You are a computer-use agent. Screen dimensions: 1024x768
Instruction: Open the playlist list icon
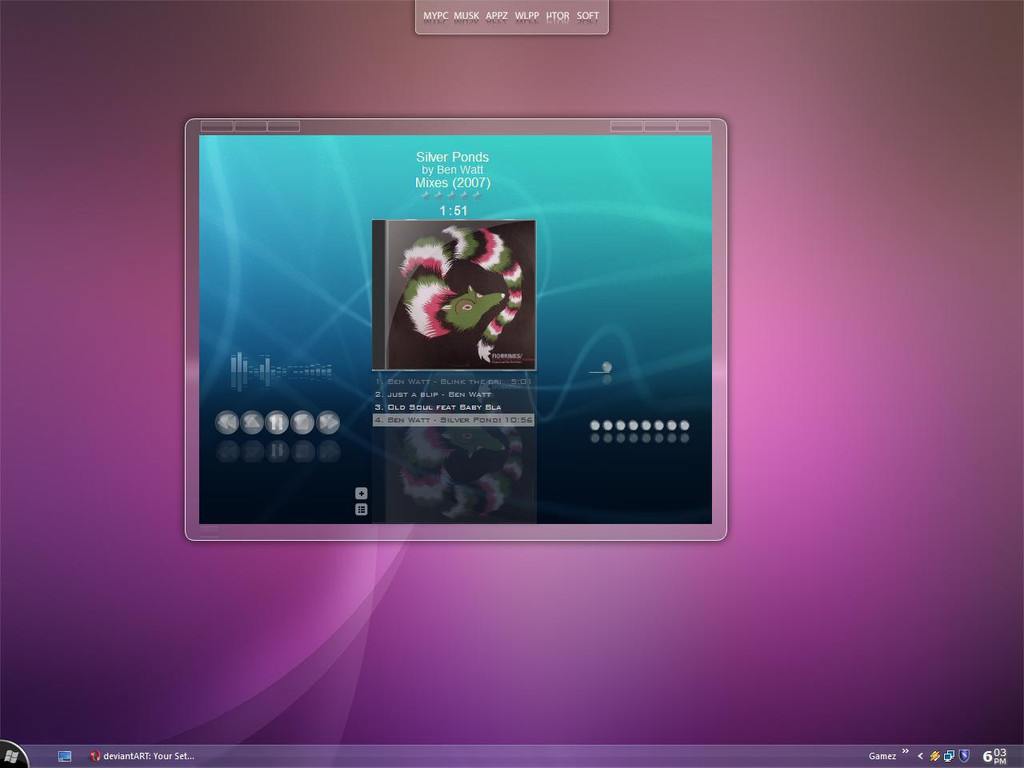pyautogui.click(x=361, y=509)
